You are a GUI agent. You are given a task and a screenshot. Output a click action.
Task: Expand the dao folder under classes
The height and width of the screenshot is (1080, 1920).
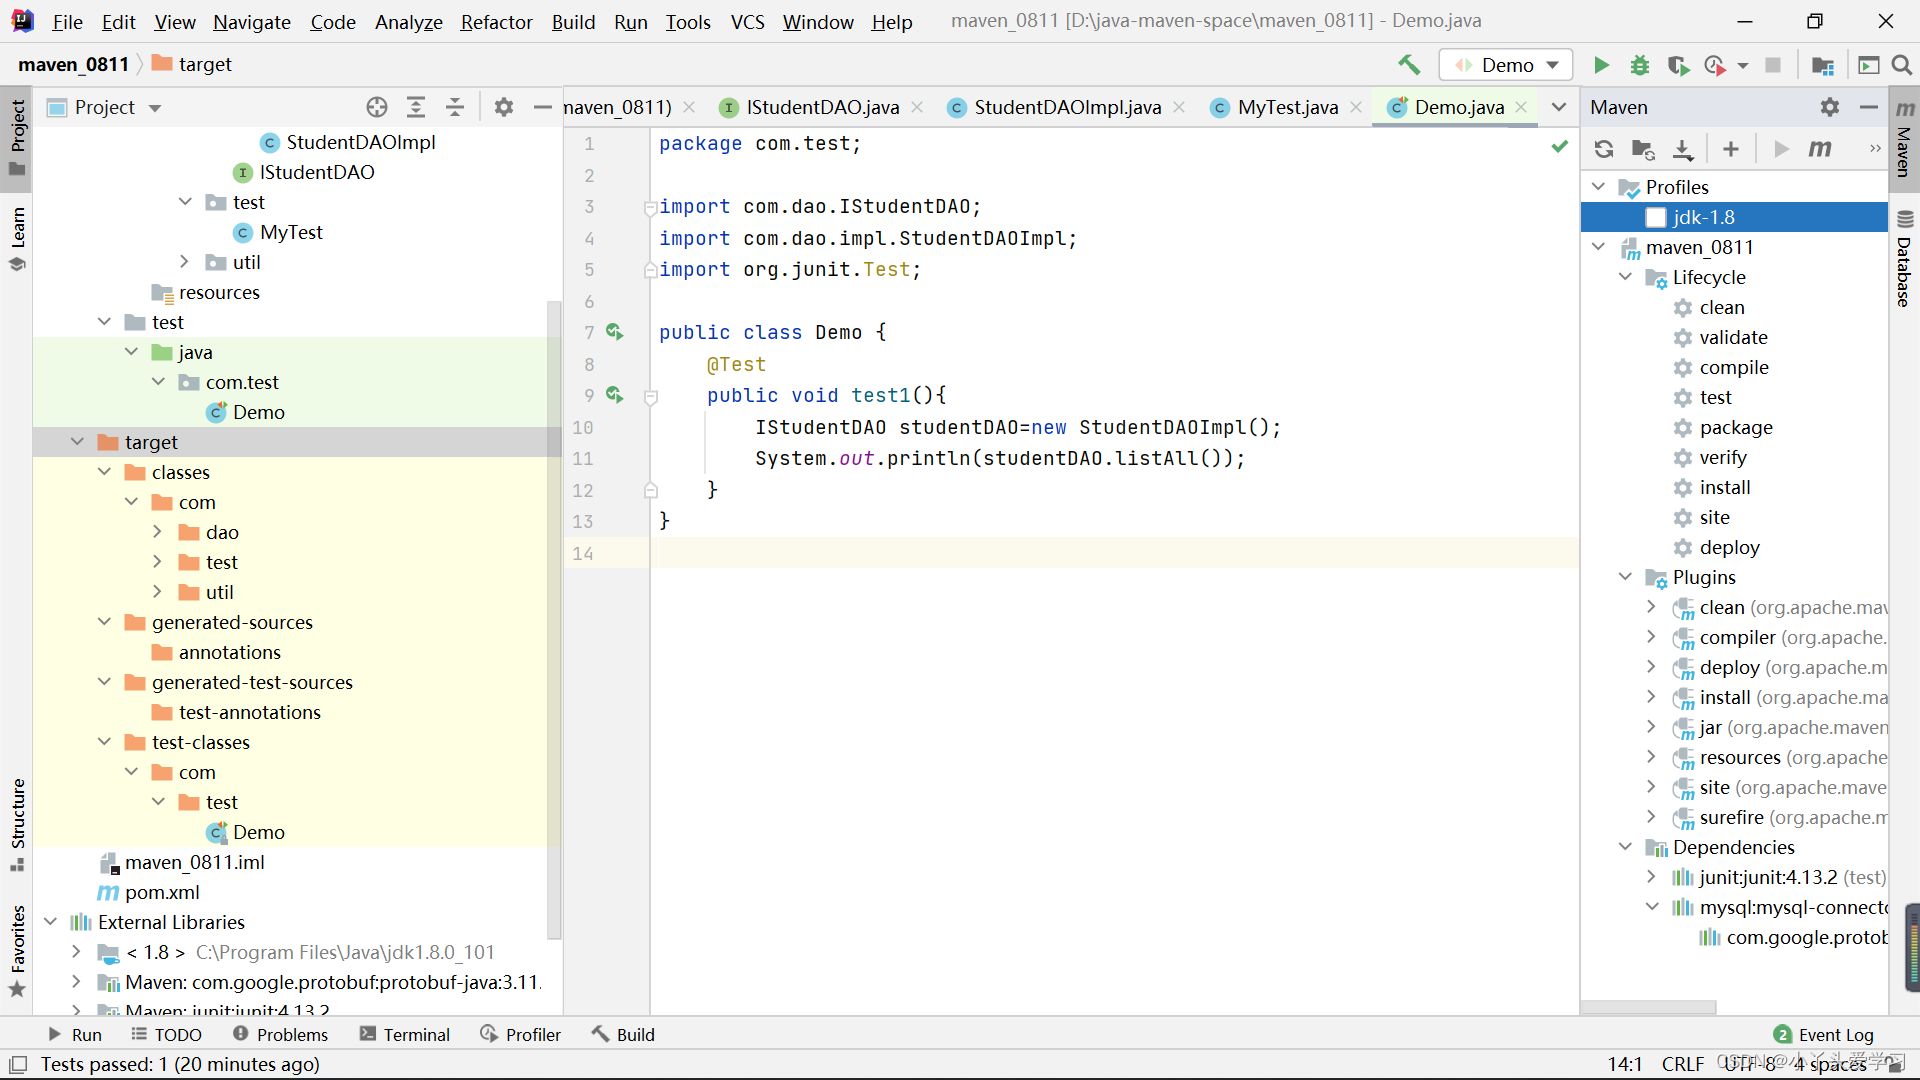coord(158,532)
